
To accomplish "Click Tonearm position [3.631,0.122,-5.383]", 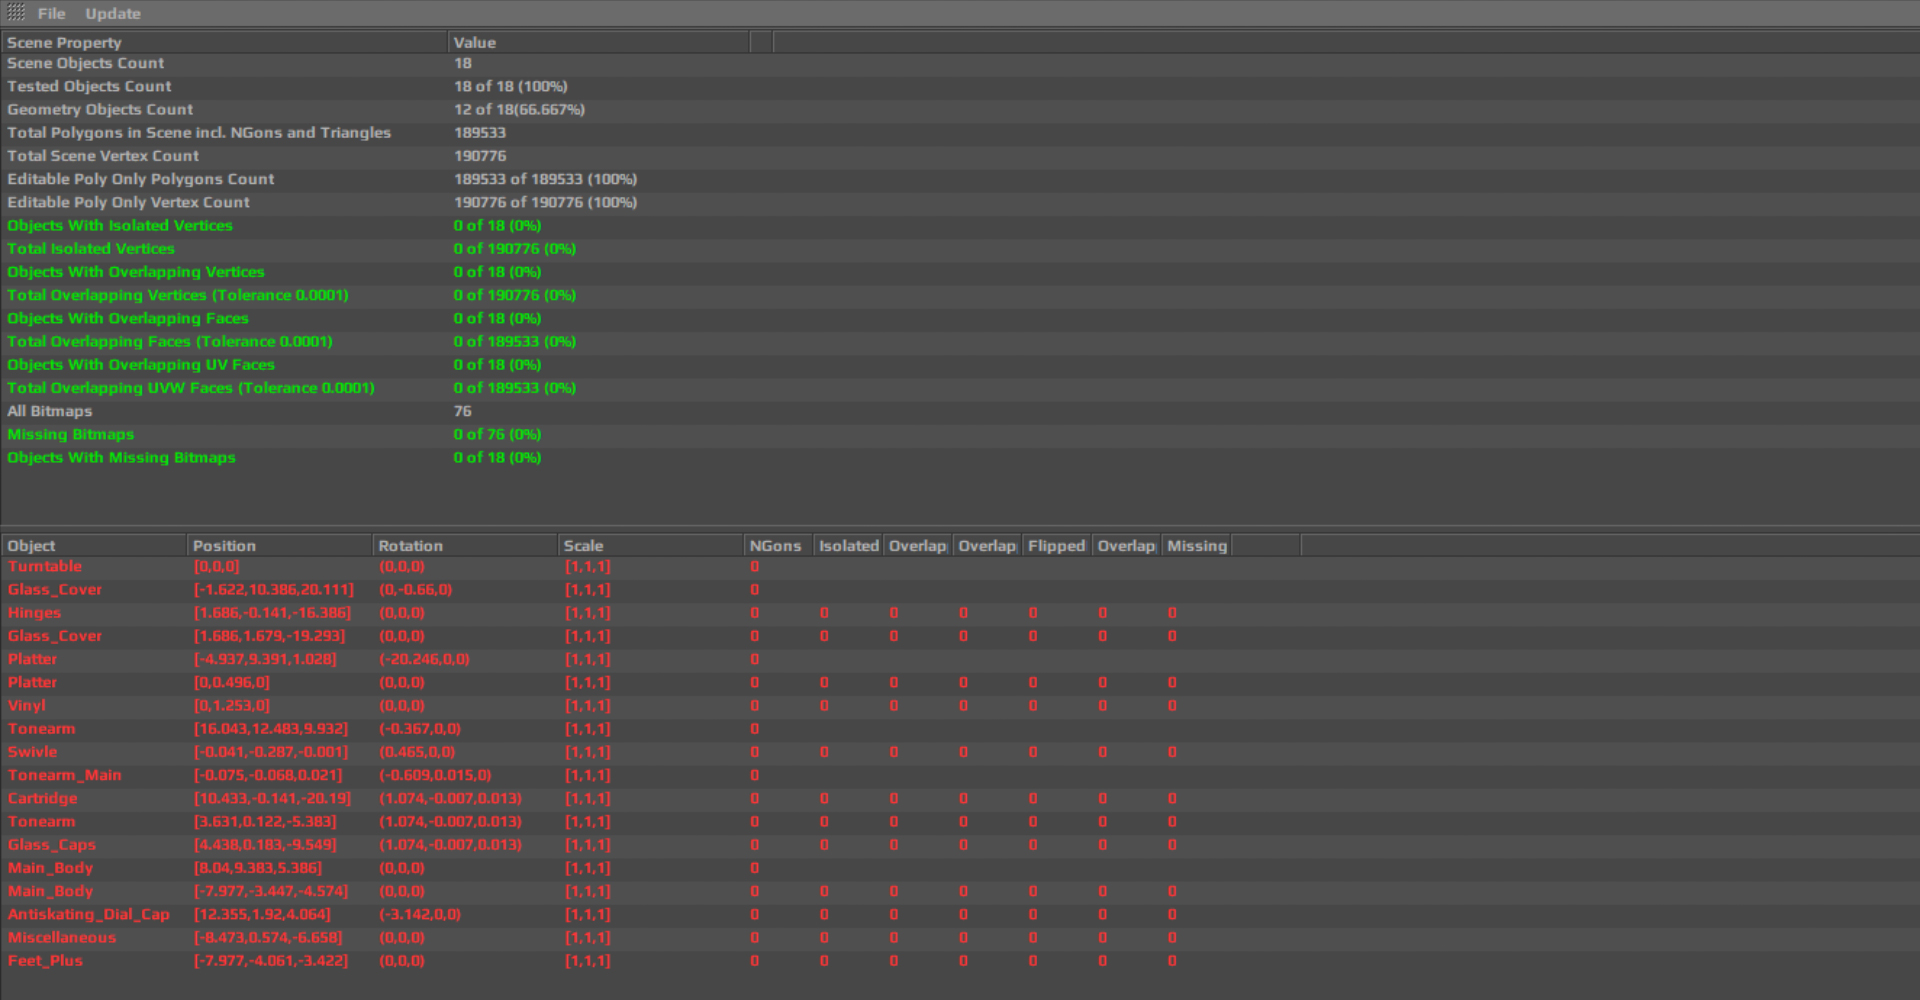I will click(265, 821).
